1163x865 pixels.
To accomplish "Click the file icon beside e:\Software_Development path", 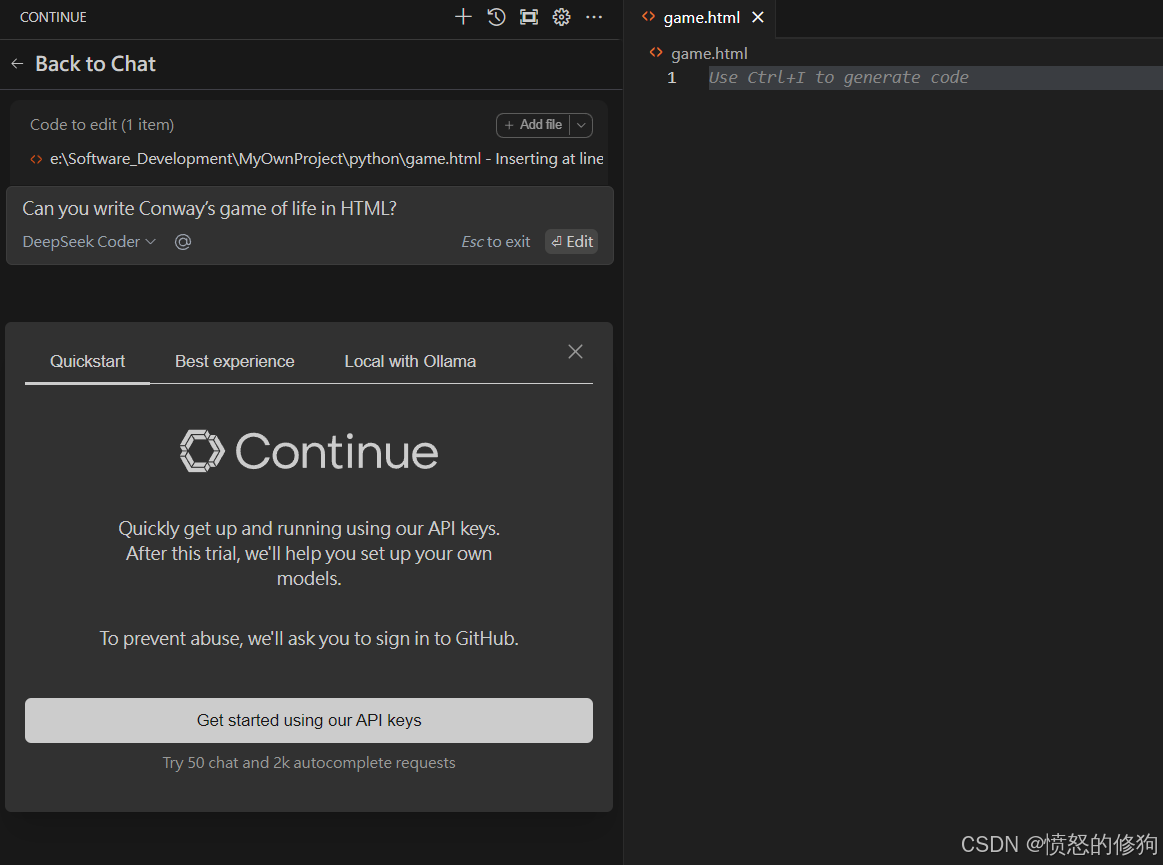I will 36,159.
